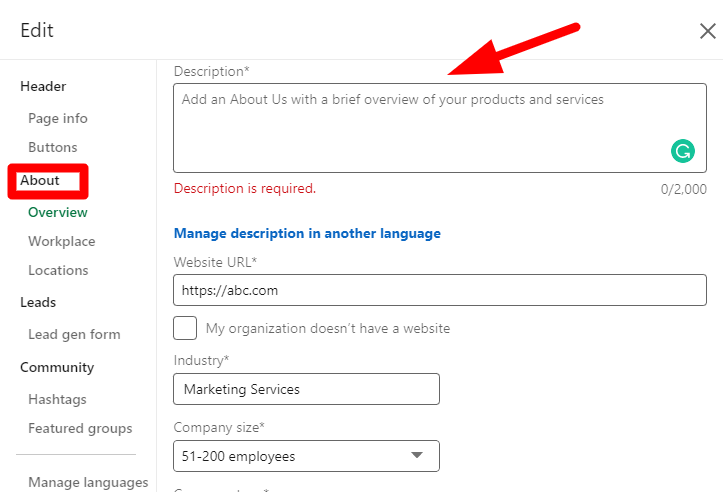The image size is (723, 492).
Task: Click the Header heading in sidebar
Action: pyautogui.click(x=43, y=86)
